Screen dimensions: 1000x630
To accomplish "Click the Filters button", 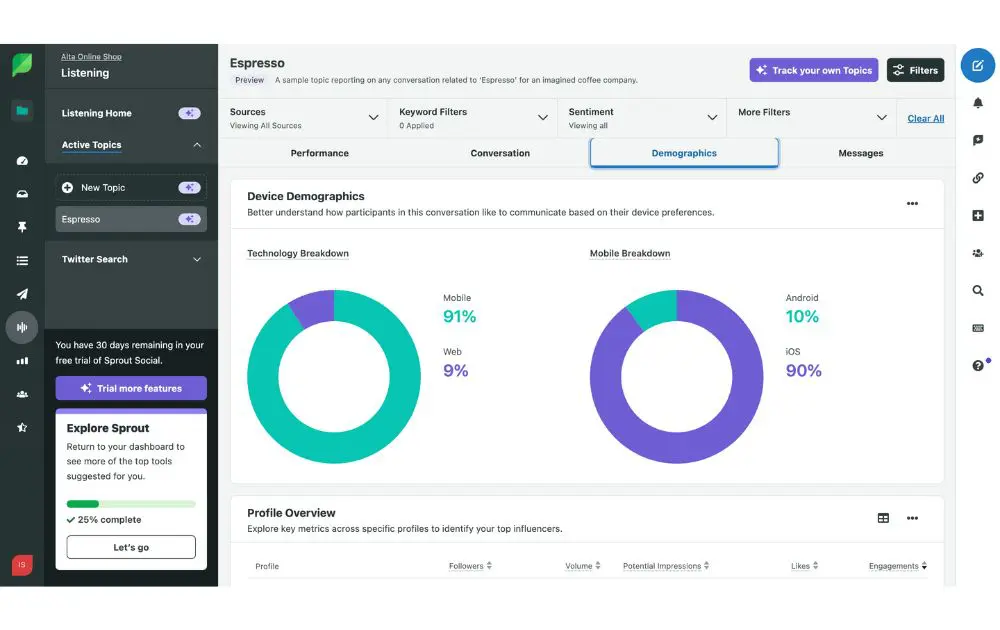I will [915, 70].
